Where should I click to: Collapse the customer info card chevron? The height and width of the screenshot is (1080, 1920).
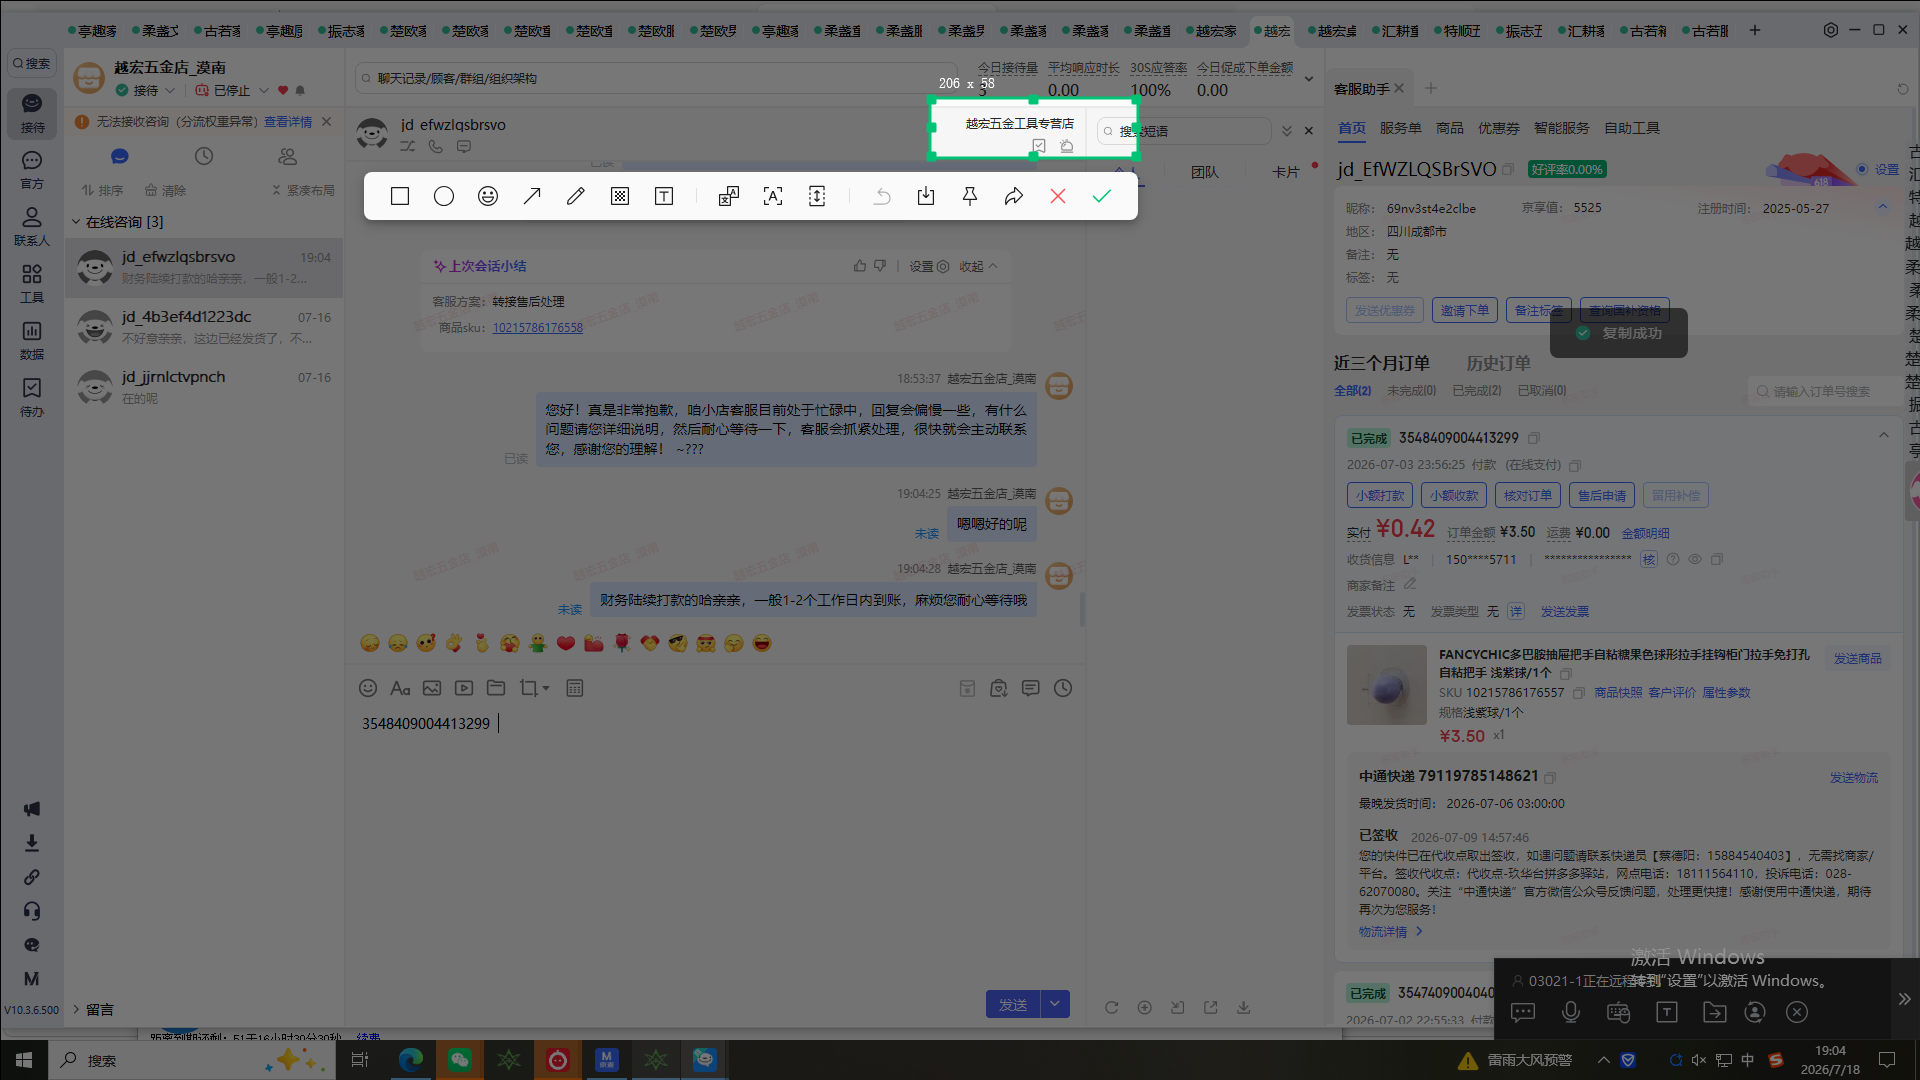[x=1882, y=207]
